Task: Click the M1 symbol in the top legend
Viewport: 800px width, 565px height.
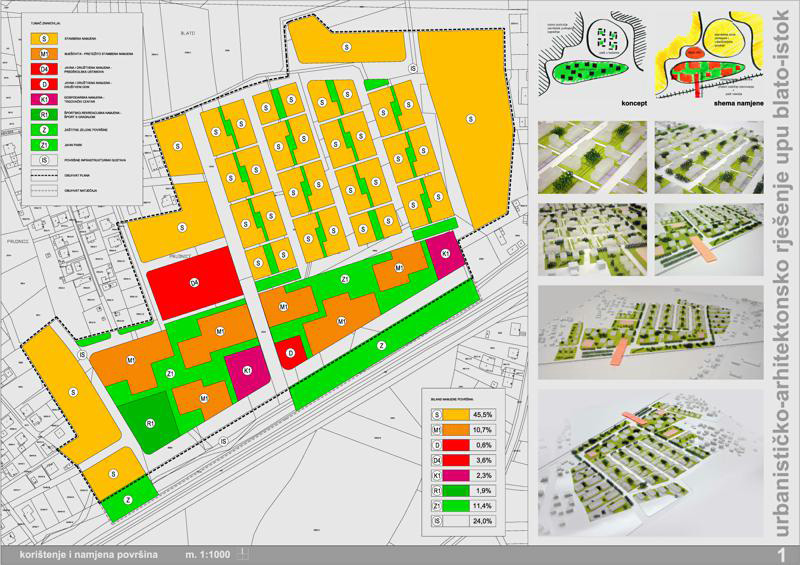Action: pyautogui.click(x=45, y=54)
